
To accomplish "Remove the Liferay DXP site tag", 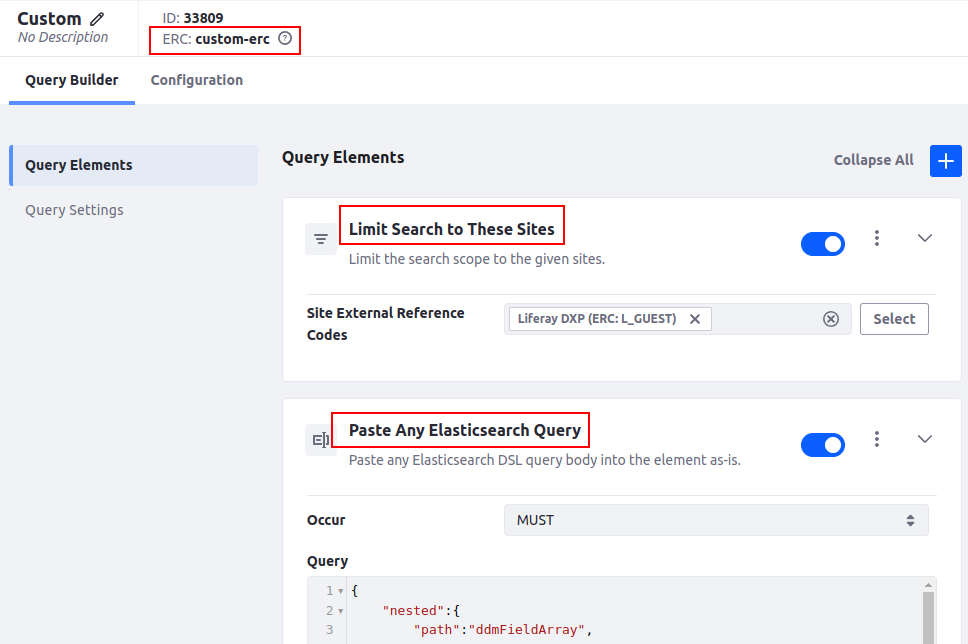I will click(x=695, y=319).
